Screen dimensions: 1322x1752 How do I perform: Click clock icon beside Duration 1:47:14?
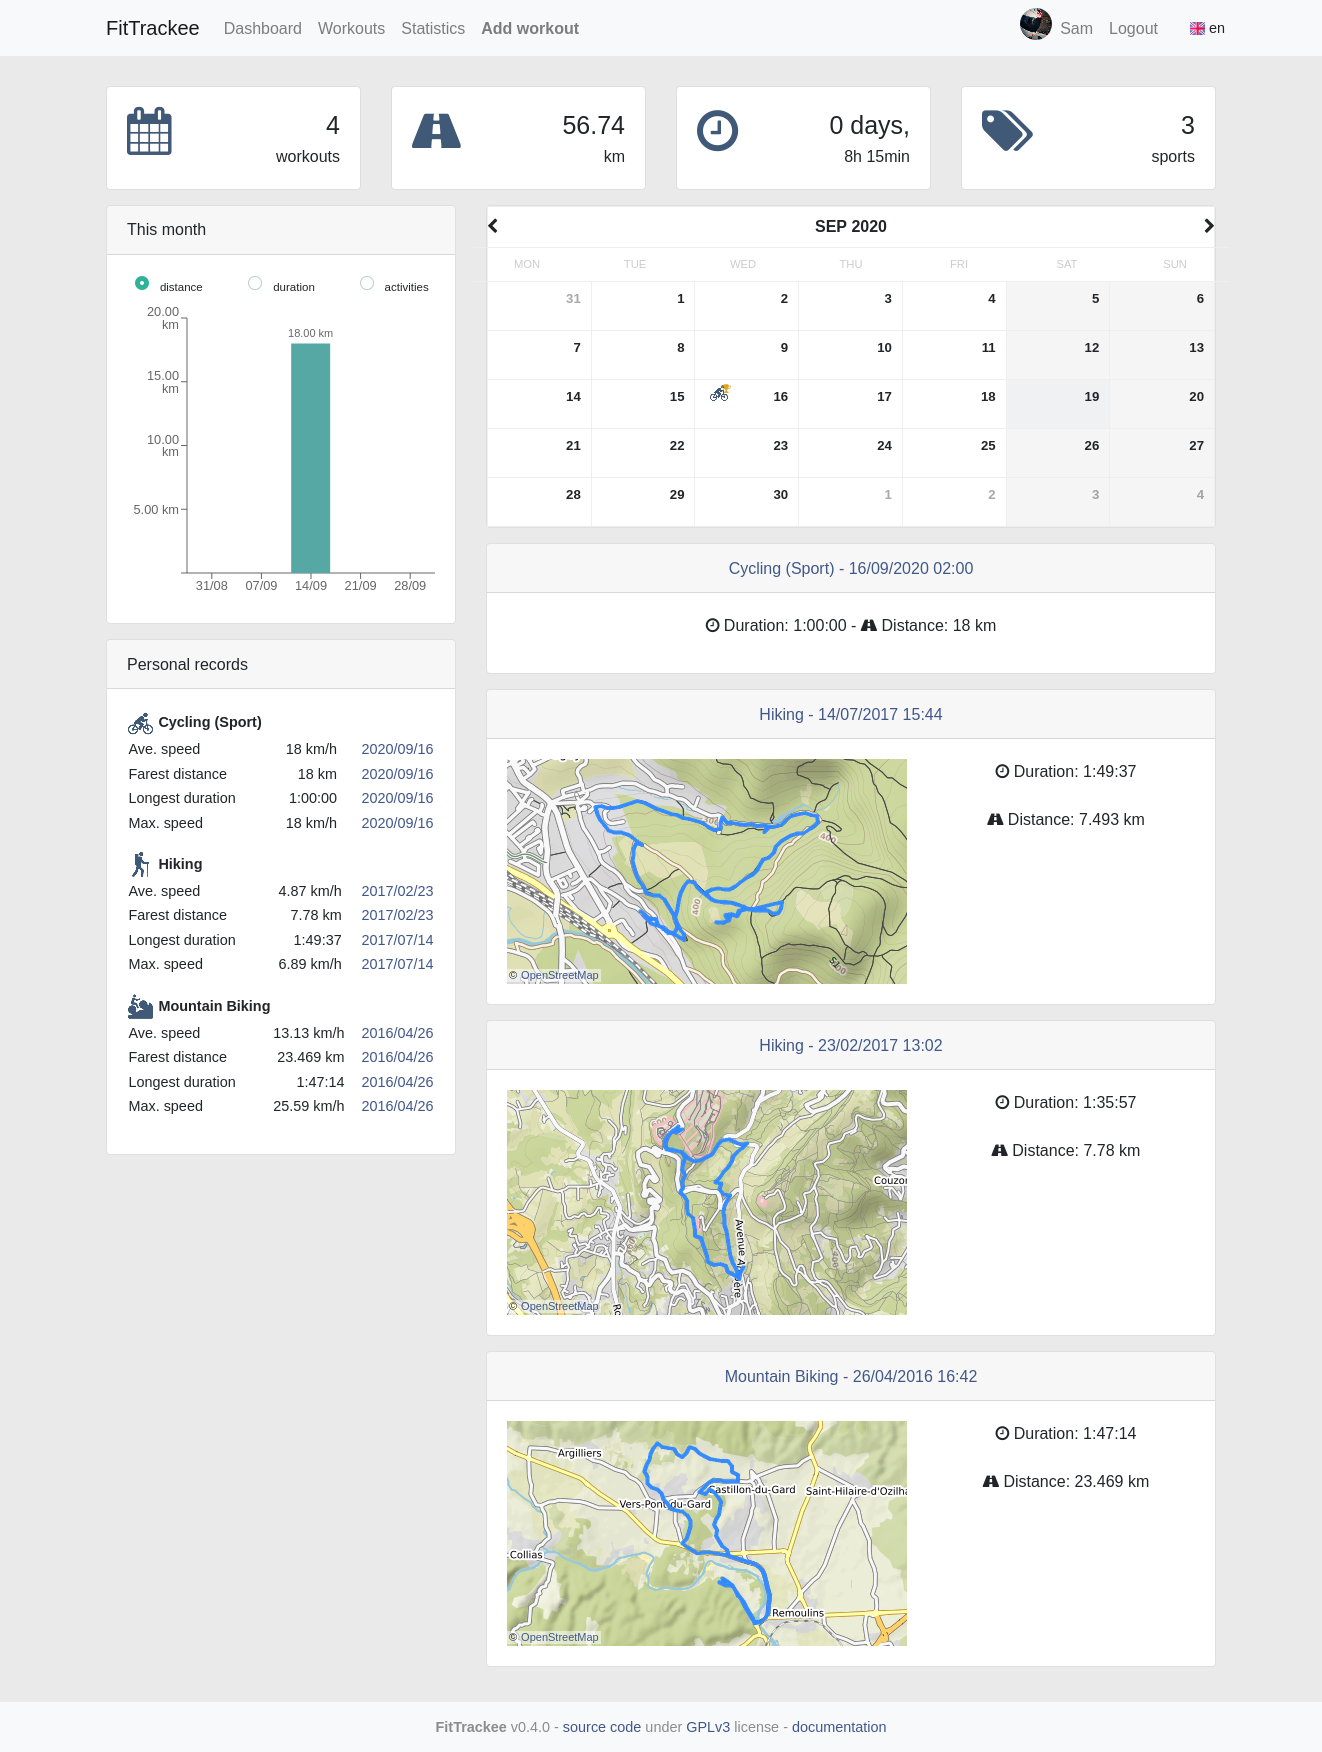(x=1002, y=1434)
